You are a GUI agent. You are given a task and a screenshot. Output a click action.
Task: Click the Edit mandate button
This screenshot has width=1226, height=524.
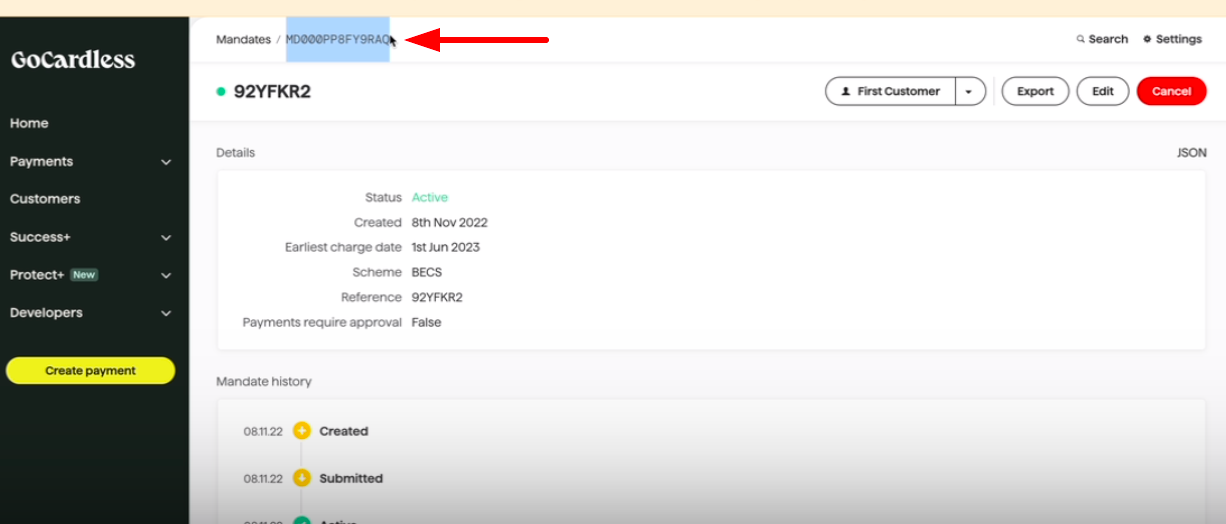(1102, 91)
